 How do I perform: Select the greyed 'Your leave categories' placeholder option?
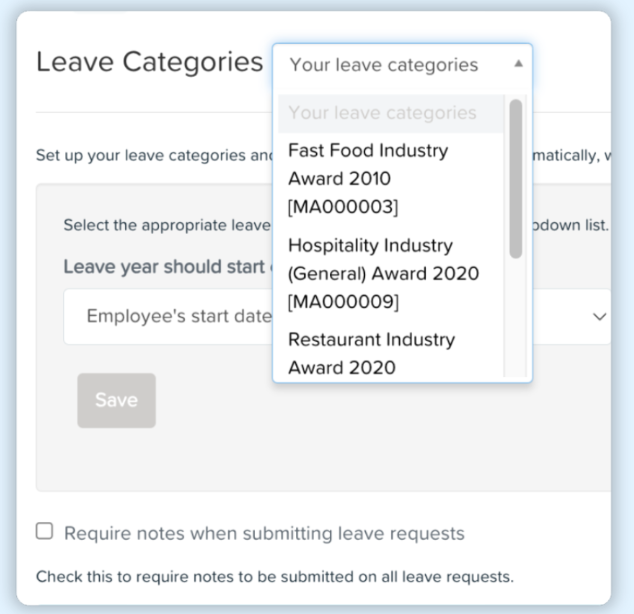[391, 113]
